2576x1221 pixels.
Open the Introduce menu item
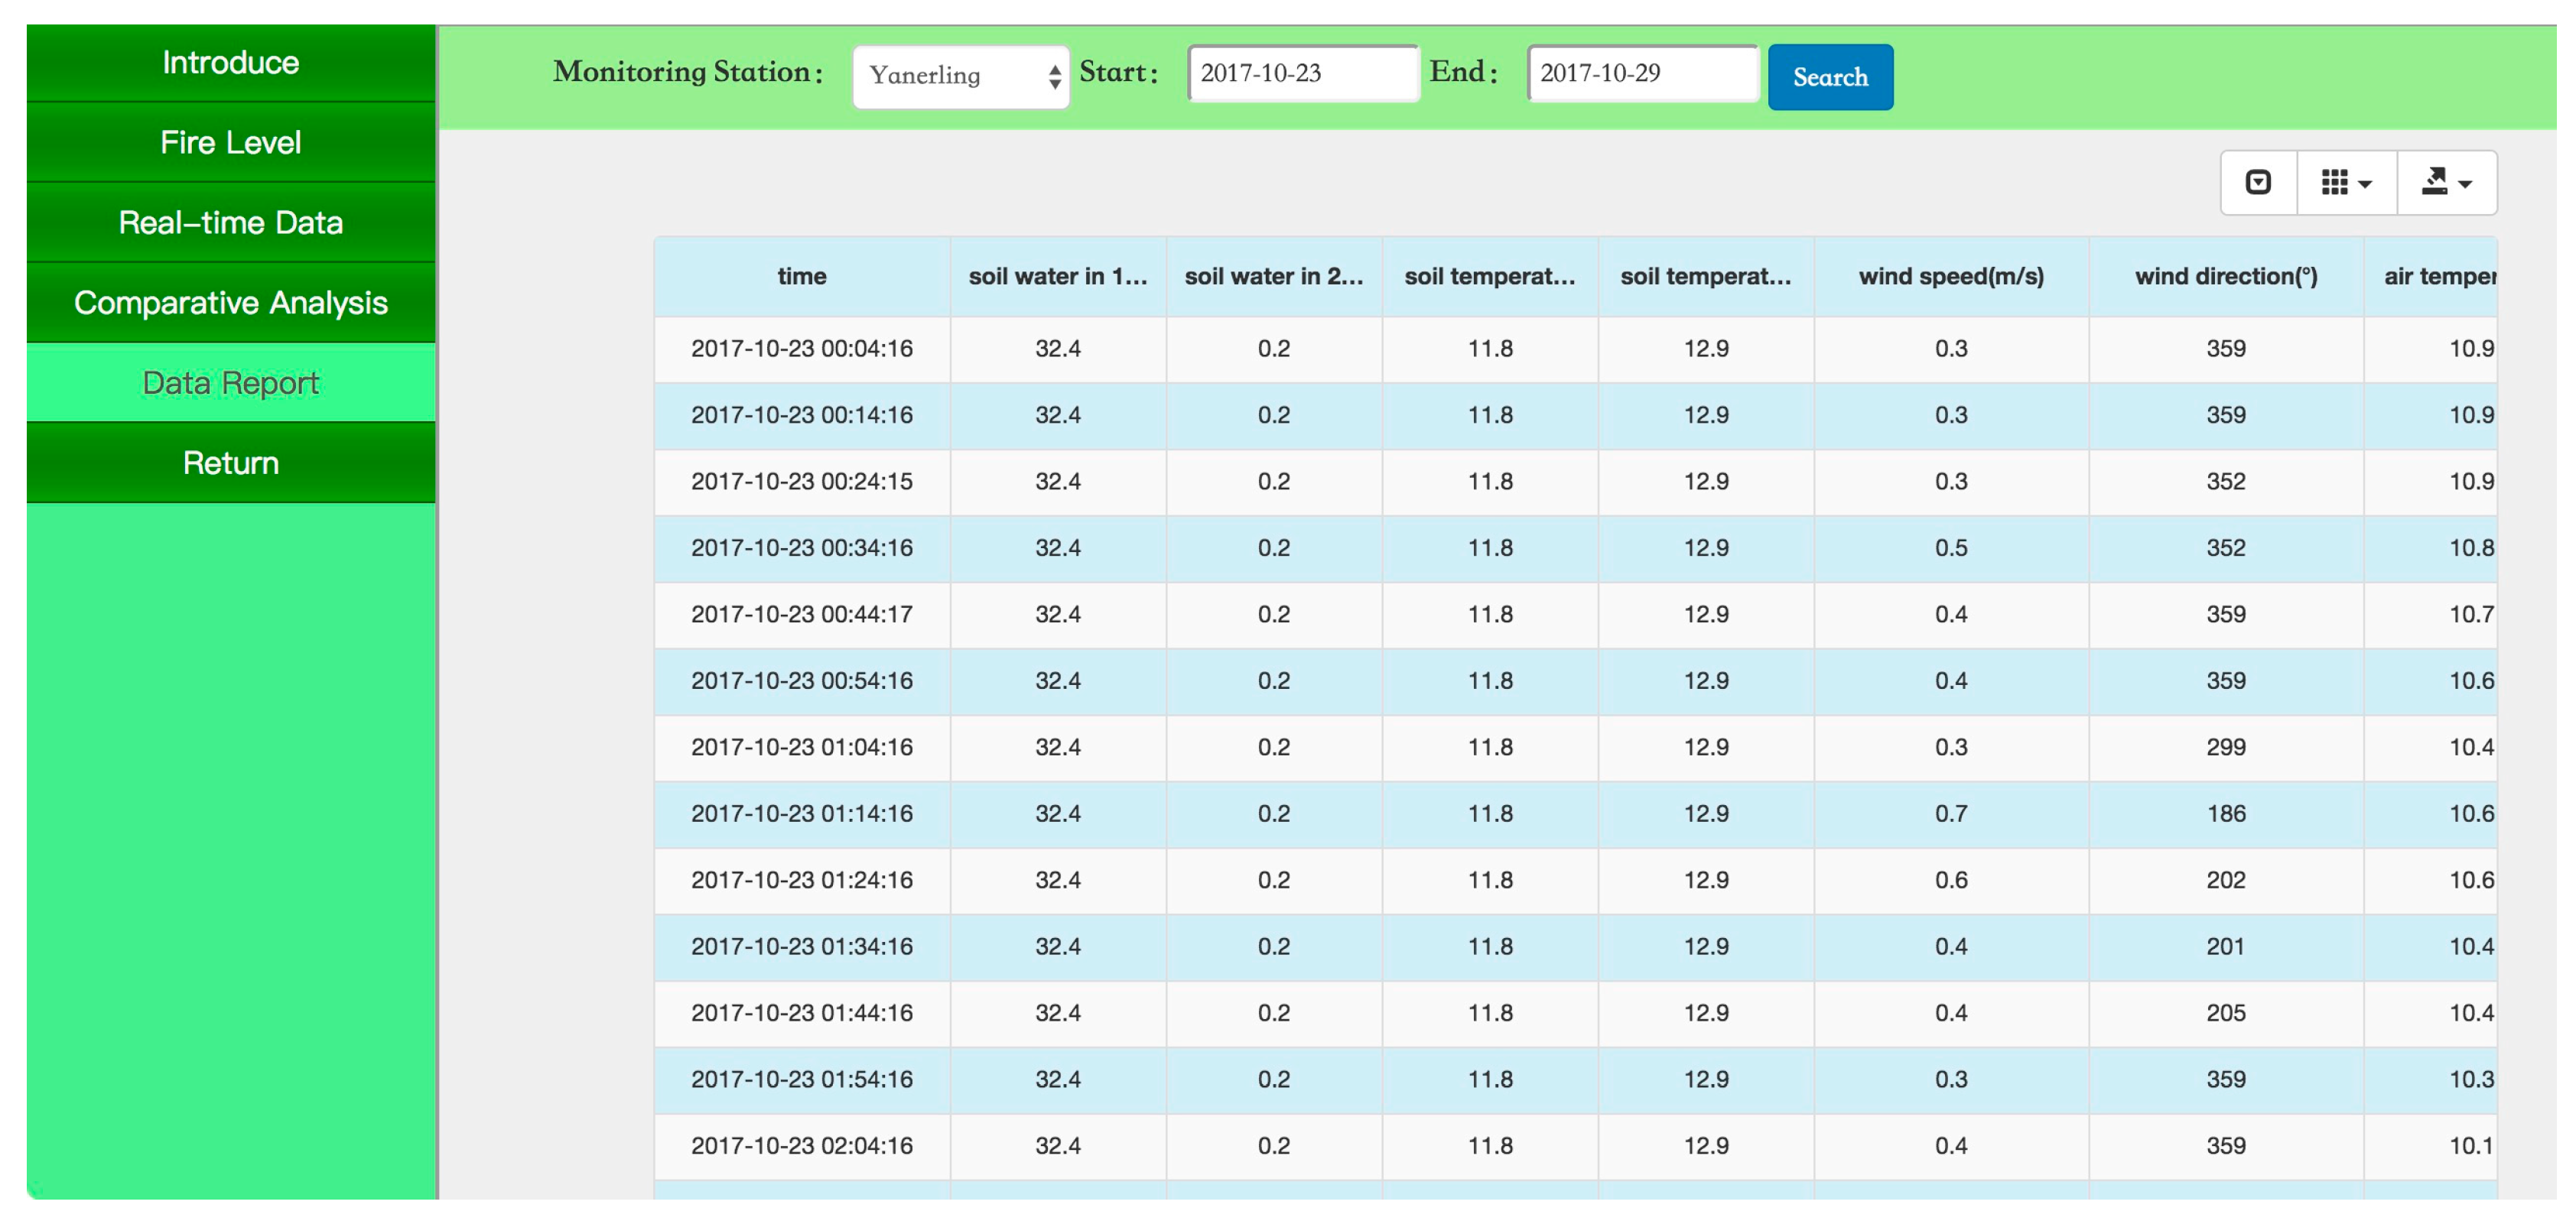(230, 62)
